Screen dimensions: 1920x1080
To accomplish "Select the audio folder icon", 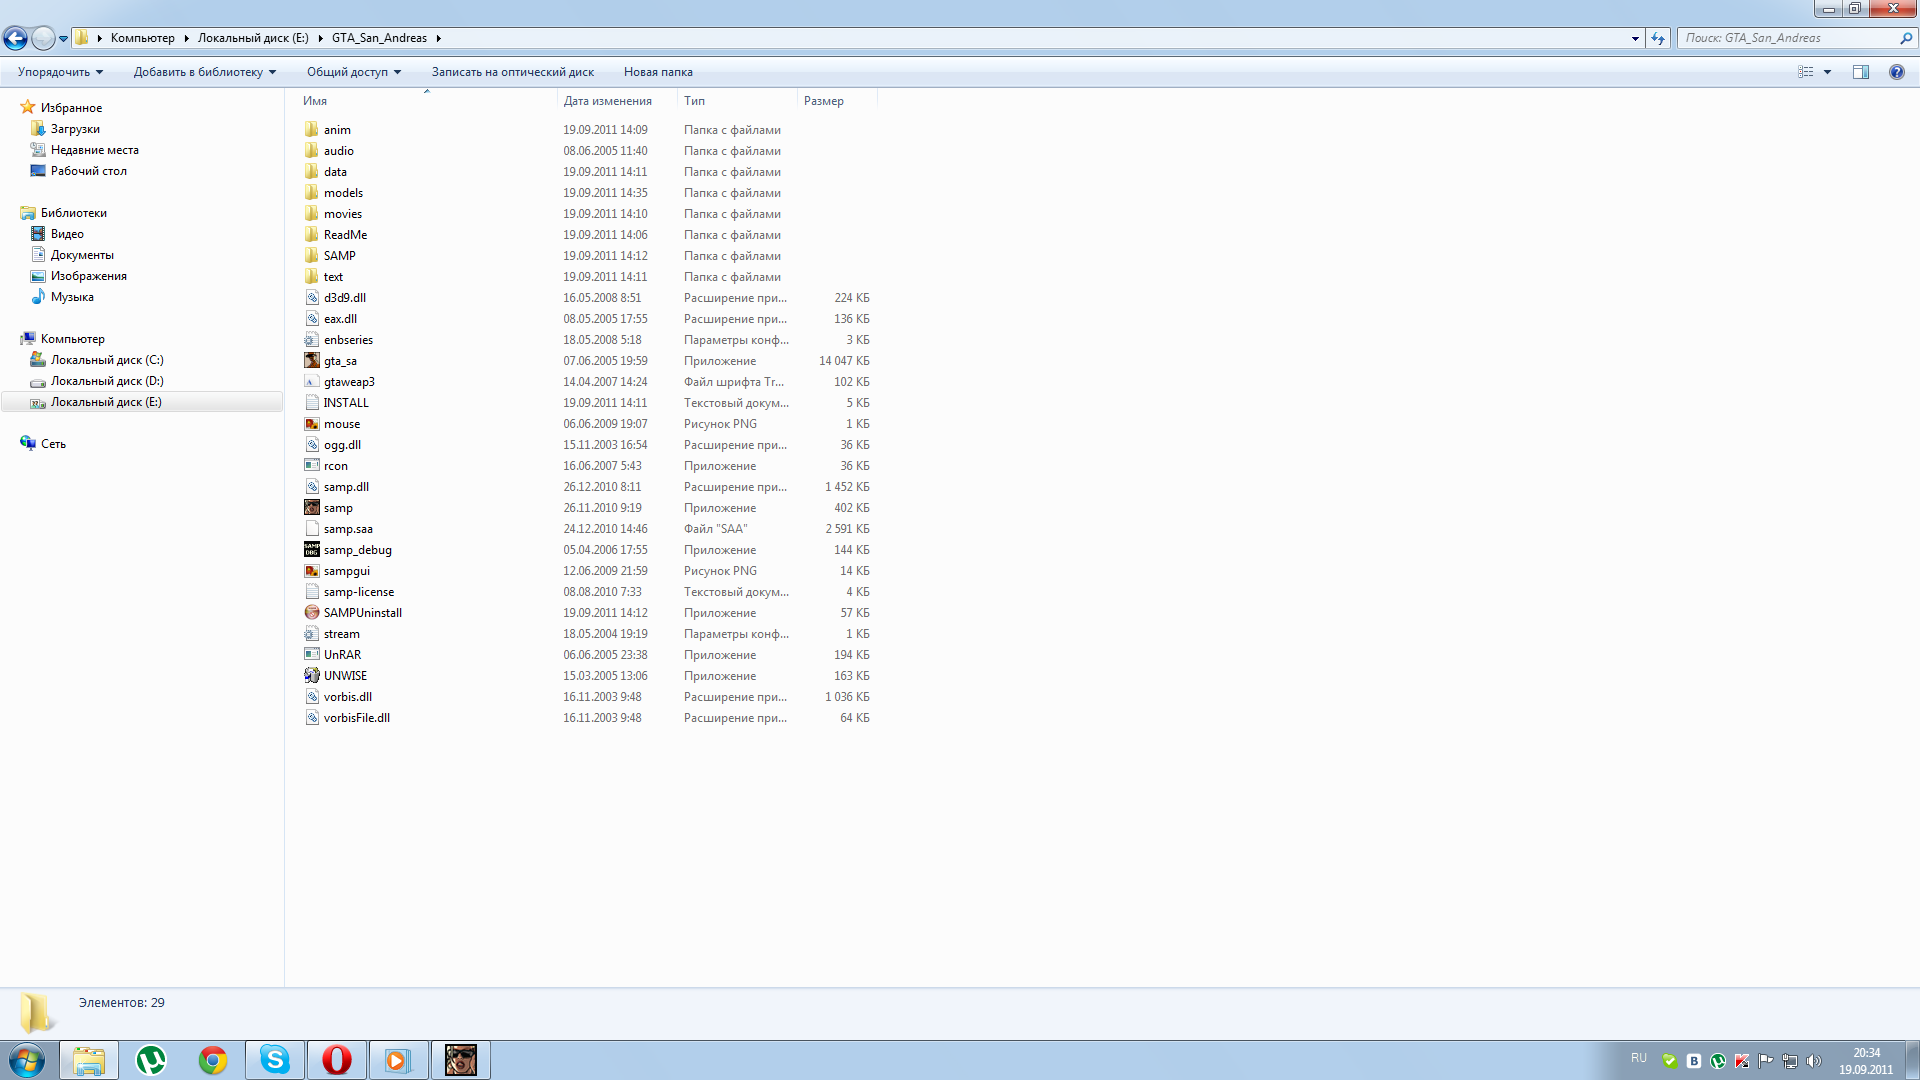I will [x=311, y=151].
